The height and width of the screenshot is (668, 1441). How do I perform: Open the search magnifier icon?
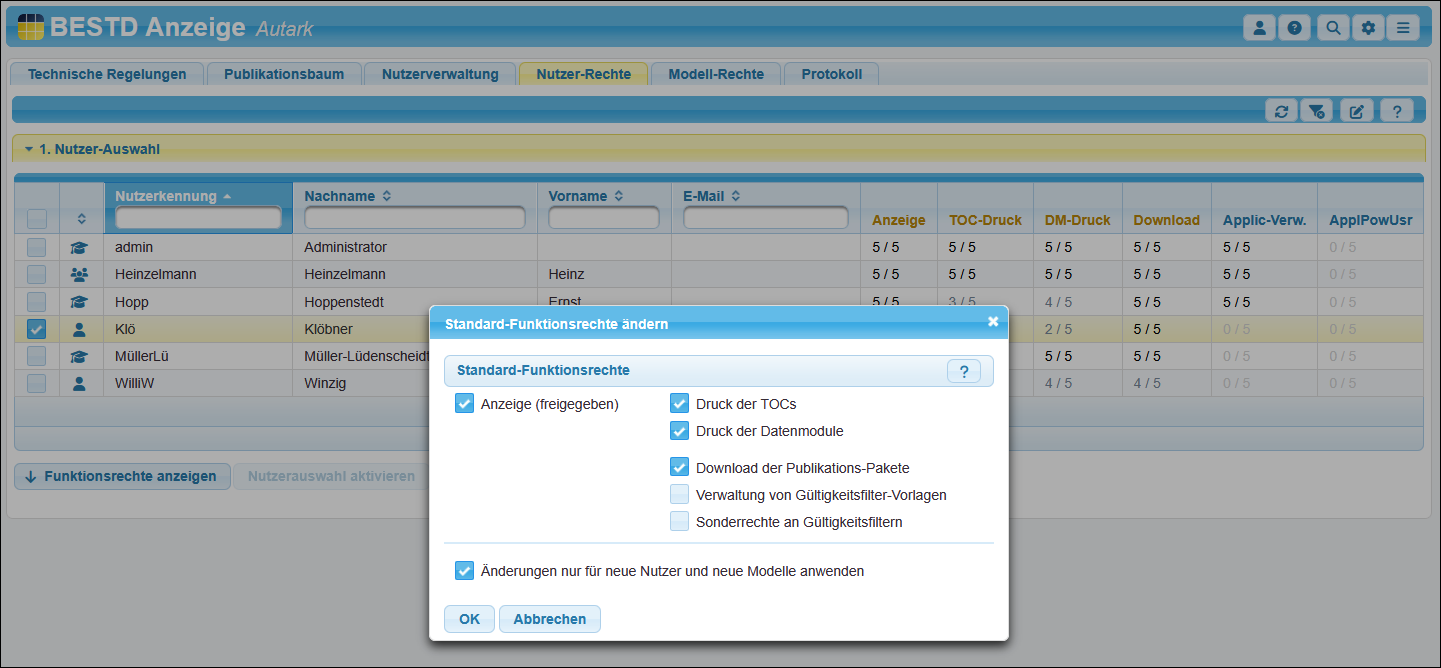pos(1332,28)
